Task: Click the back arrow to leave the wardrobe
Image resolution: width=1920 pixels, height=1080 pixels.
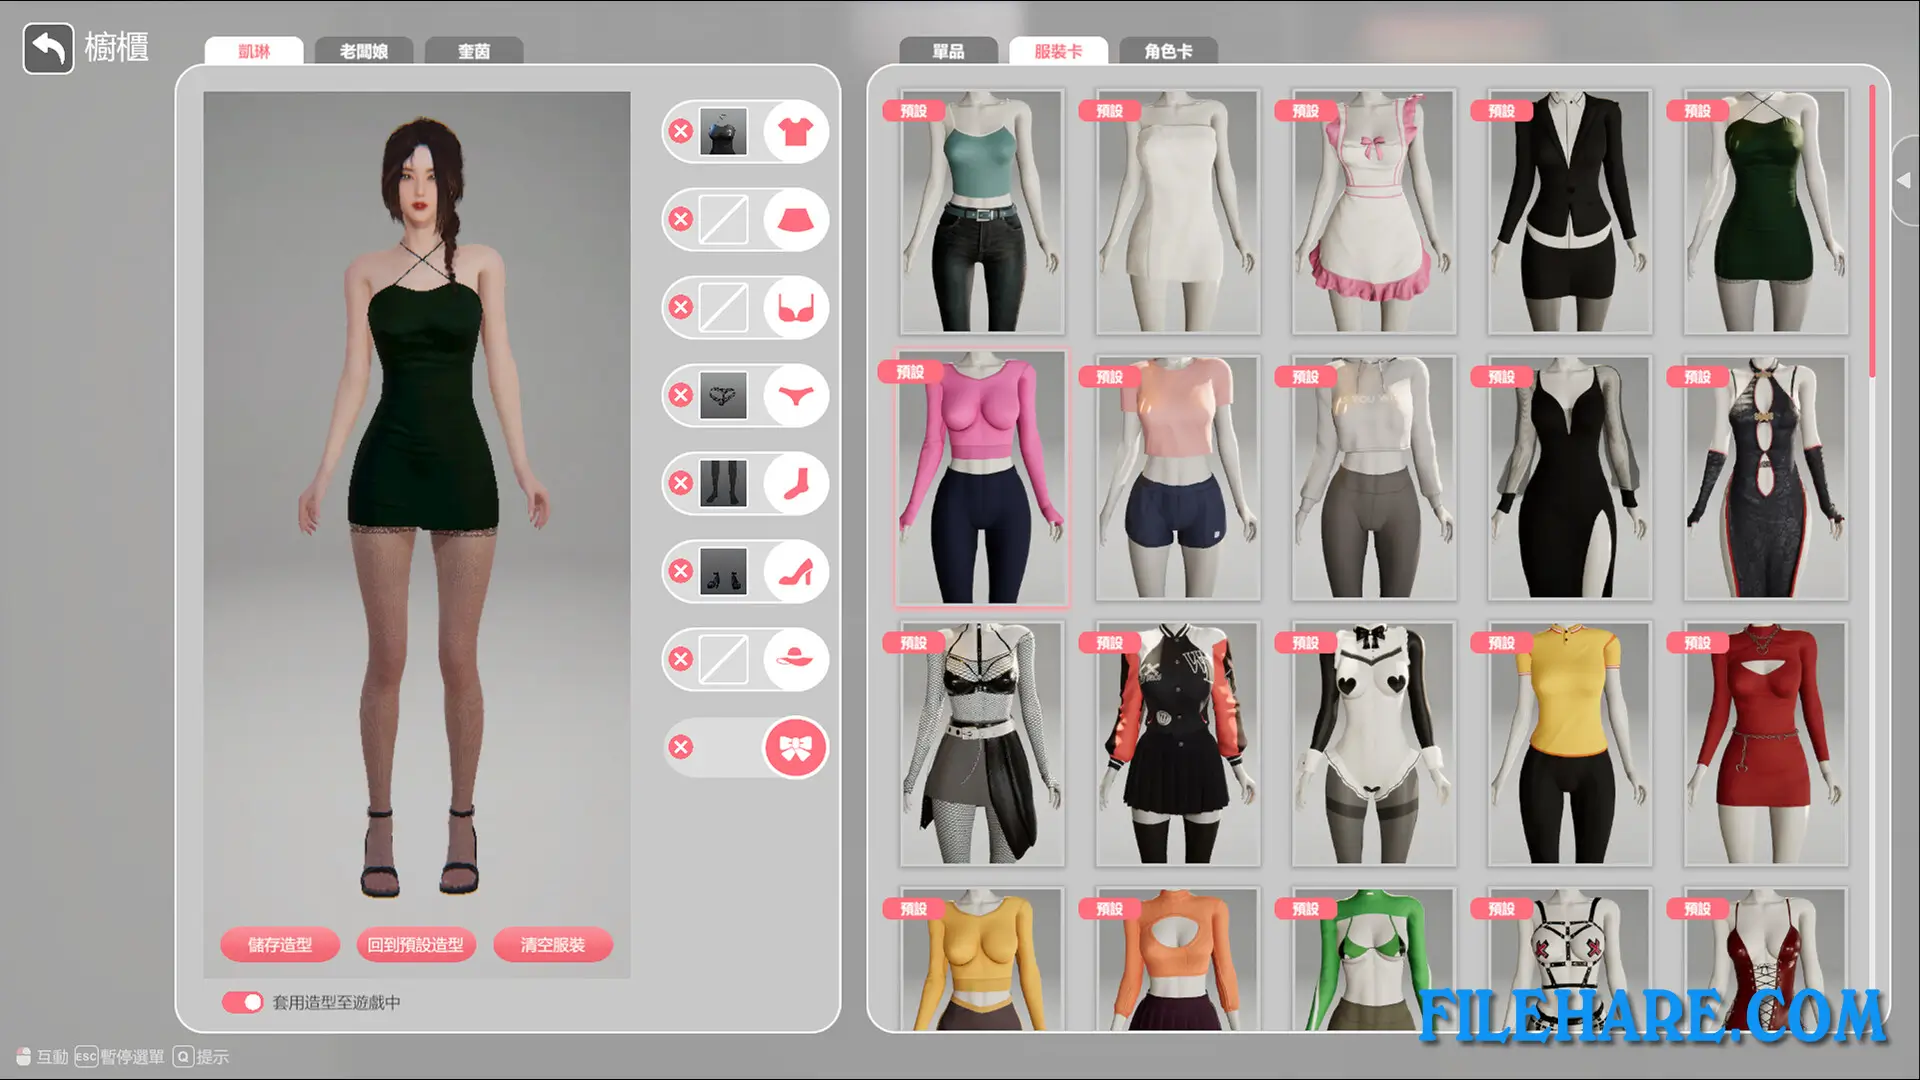Action: 47,48
